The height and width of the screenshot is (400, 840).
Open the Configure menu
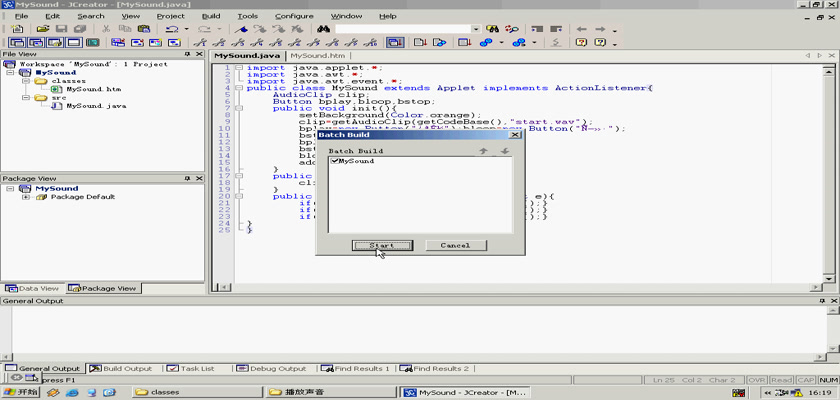[x=294, y=16]
